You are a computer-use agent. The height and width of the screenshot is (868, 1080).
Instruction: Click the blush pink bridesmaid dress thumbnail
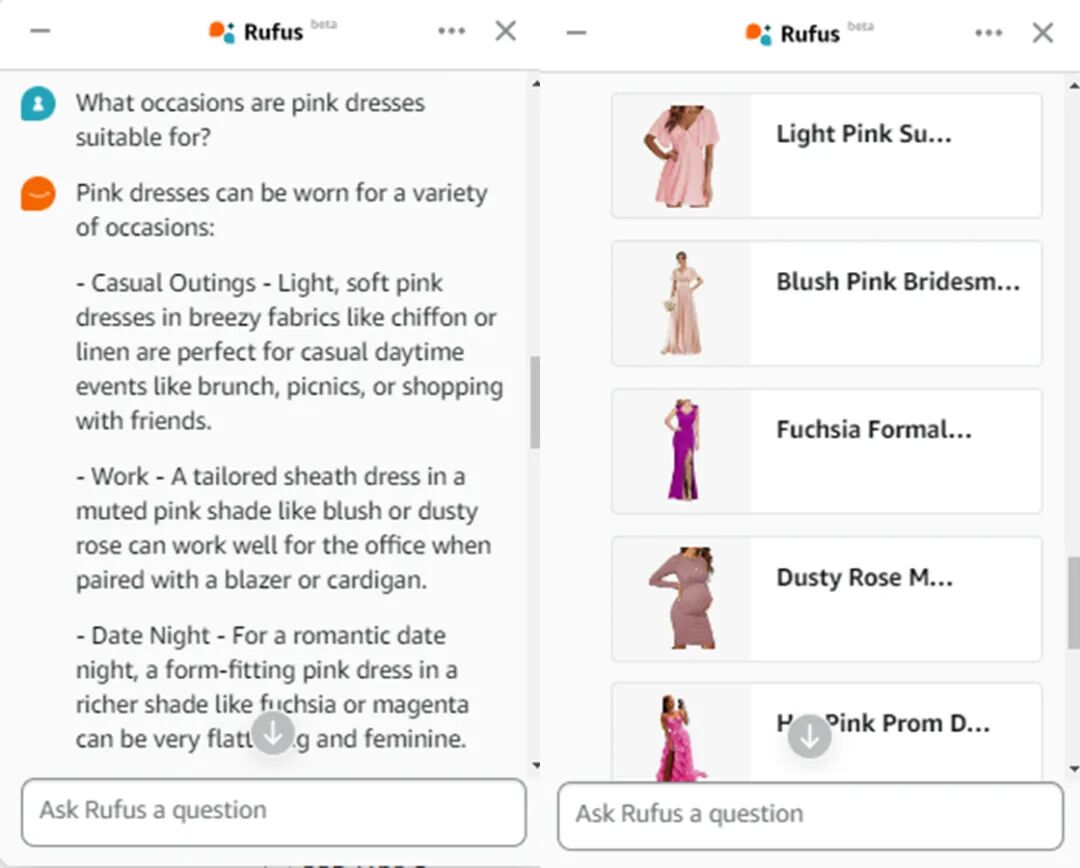(681, 303)
